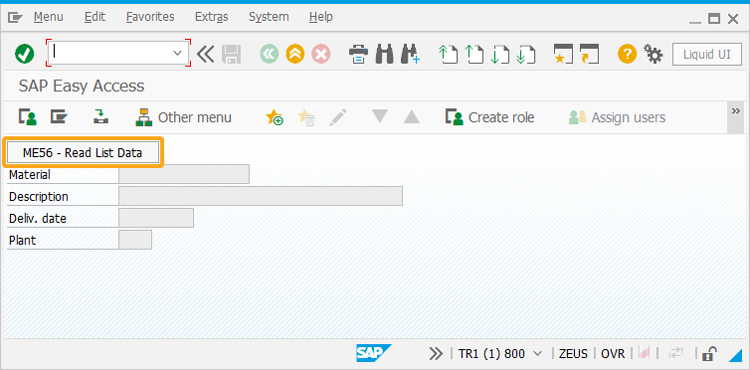This screenshot has height=370, width=750.
Task: Click the First Page icon
Action: pyautogui.click(x=448, y=54)
